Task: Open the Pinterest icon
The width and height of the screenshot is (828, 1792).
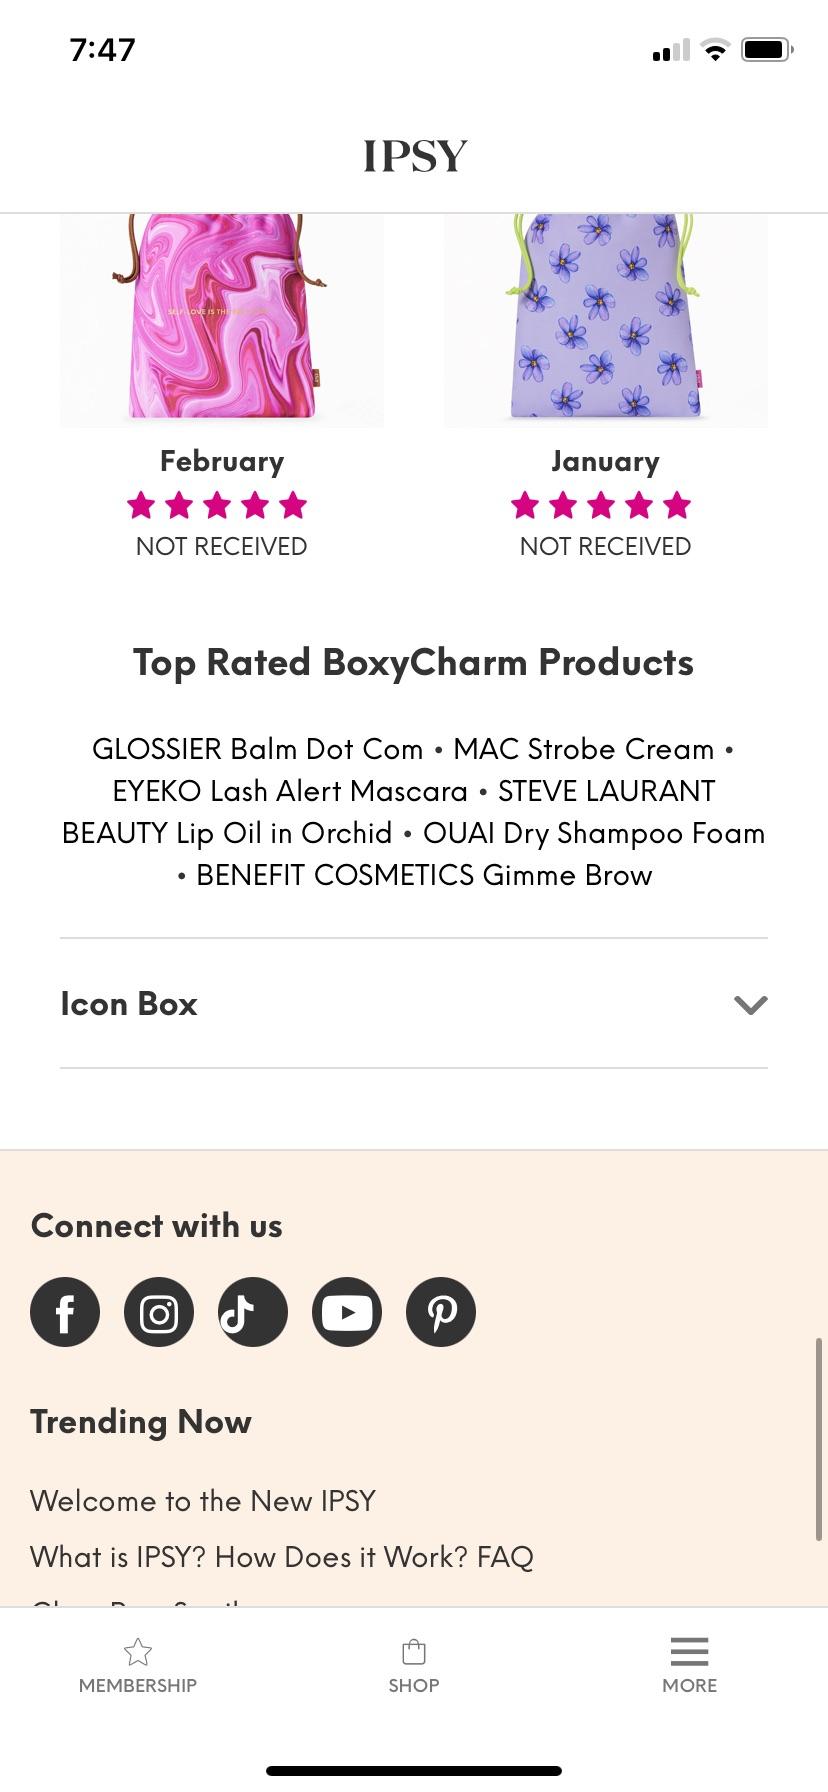Action: (441, 1312)
